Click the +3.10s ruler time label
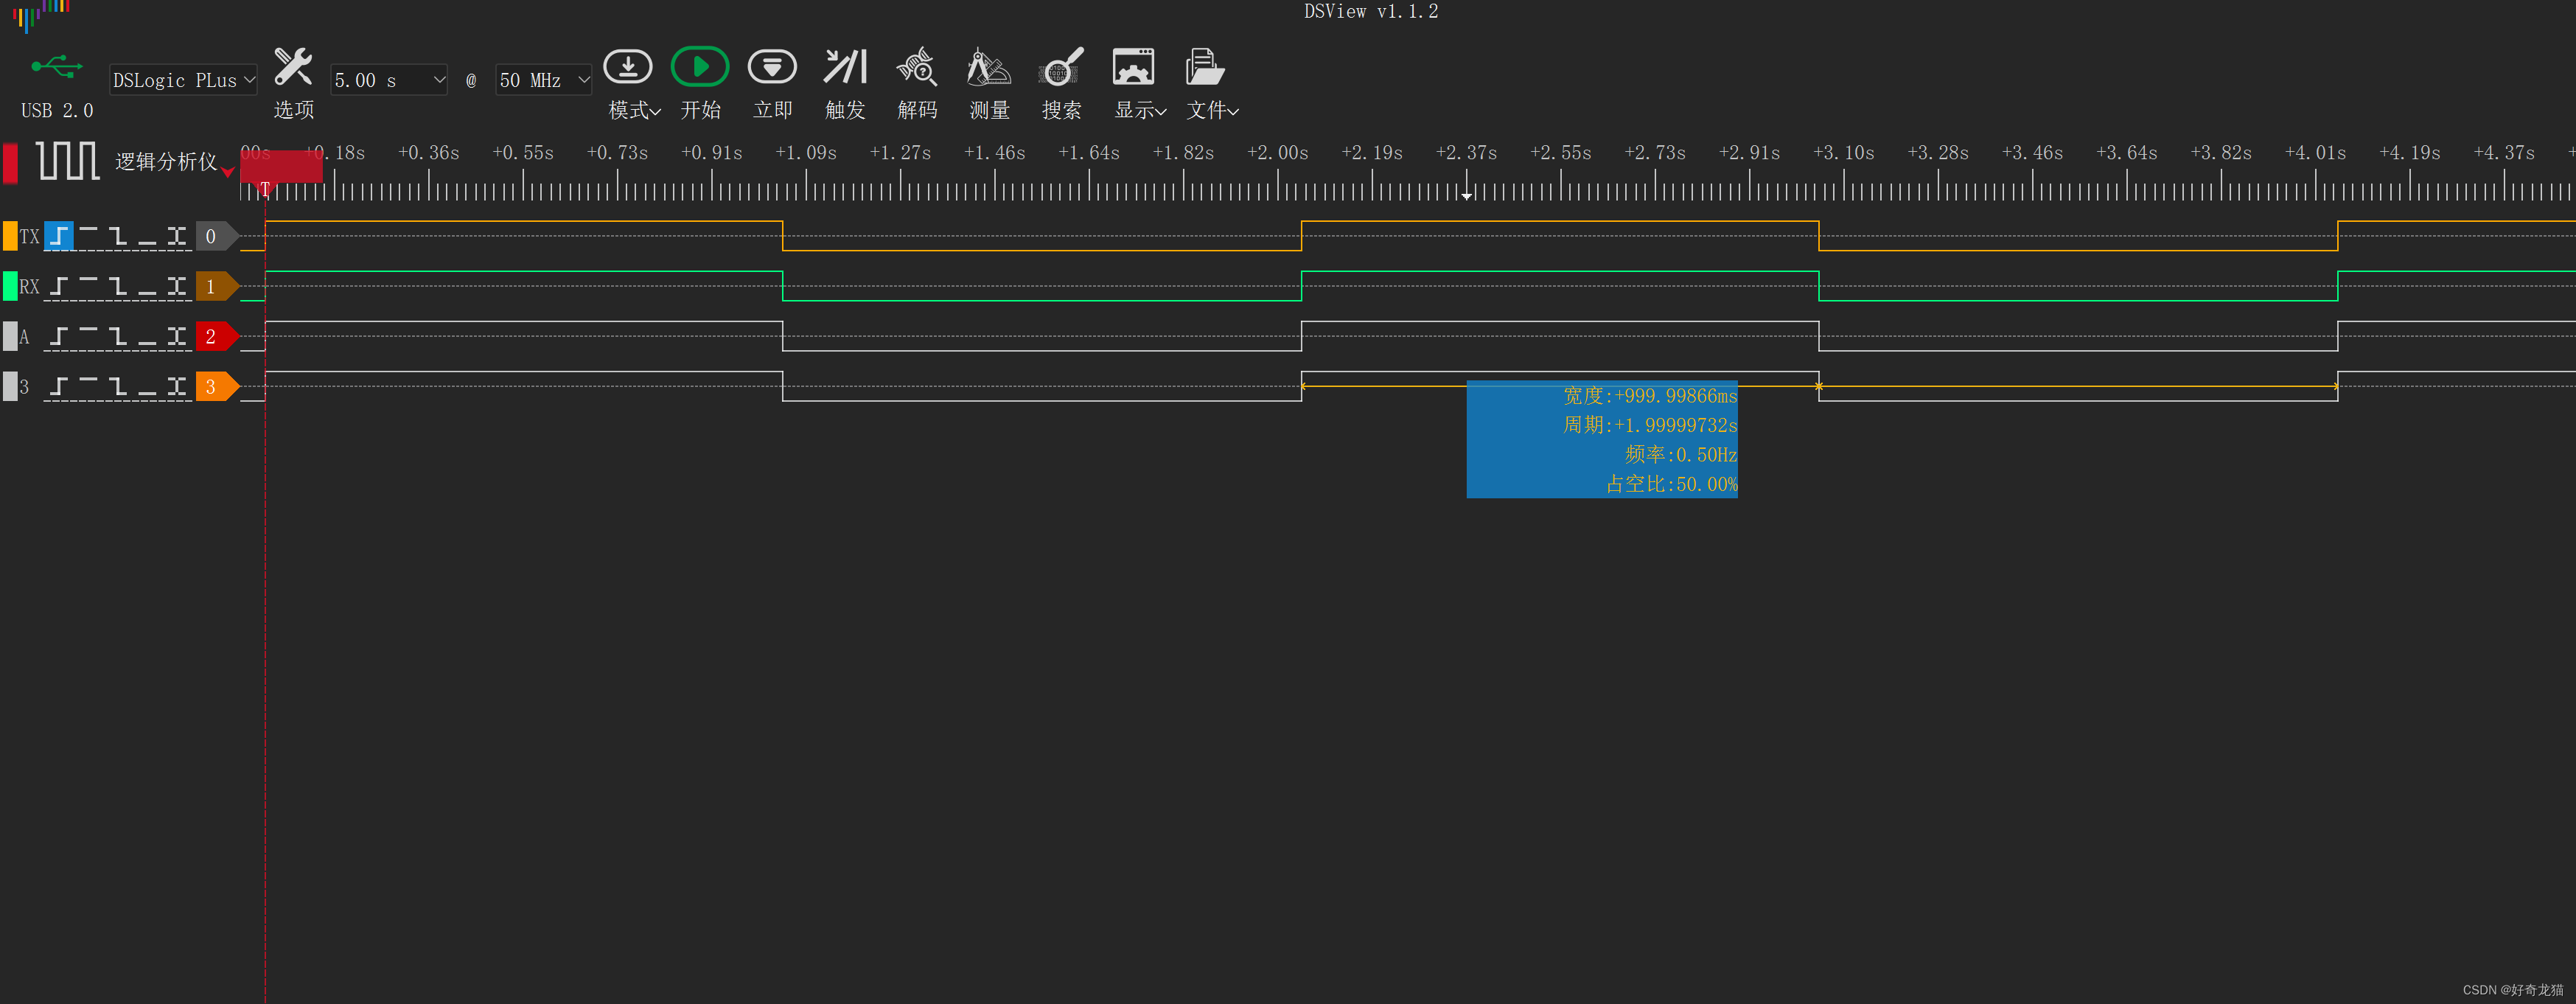2576x1004 pixels. point(1844,153)
